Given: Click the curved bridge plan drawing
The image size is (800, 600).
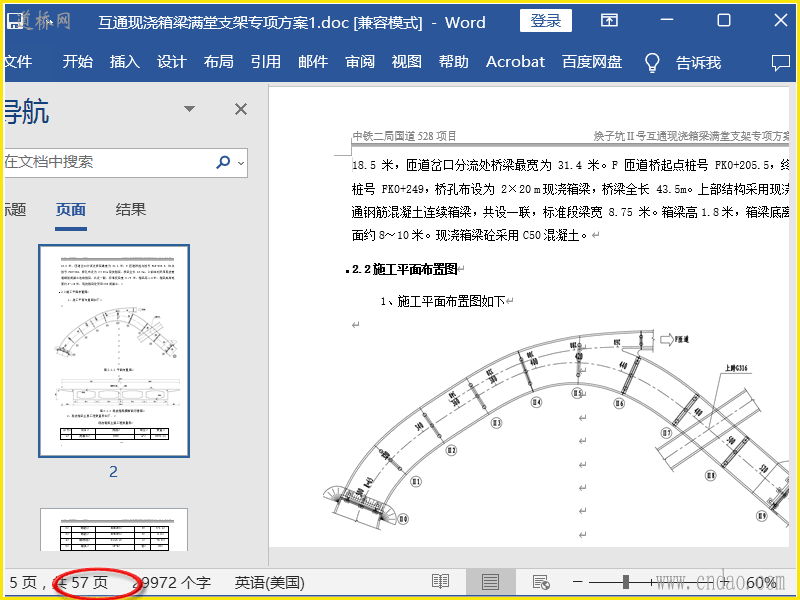Looking at the screenshot, I should click(x=556, y=429).
